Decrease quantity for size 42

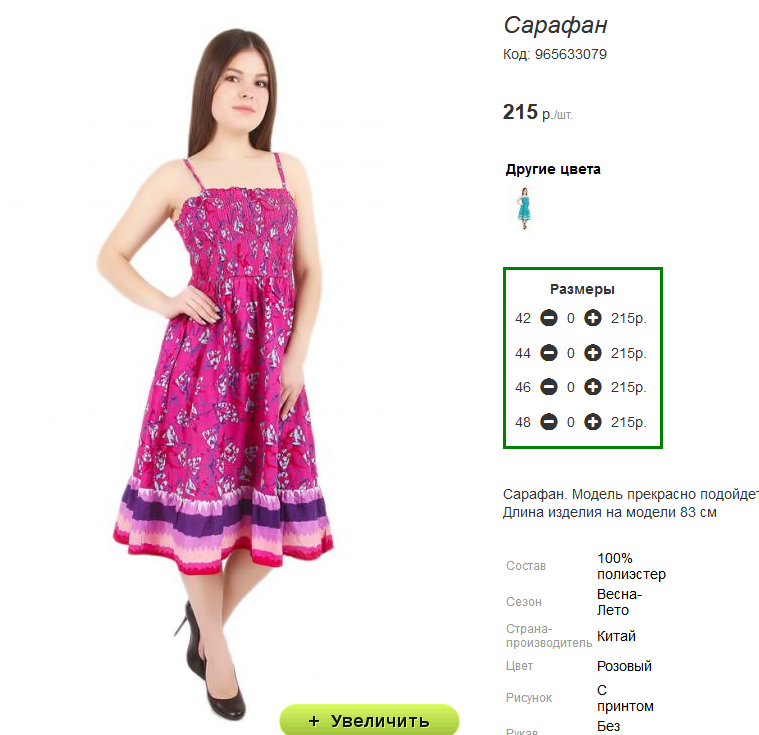548,318
